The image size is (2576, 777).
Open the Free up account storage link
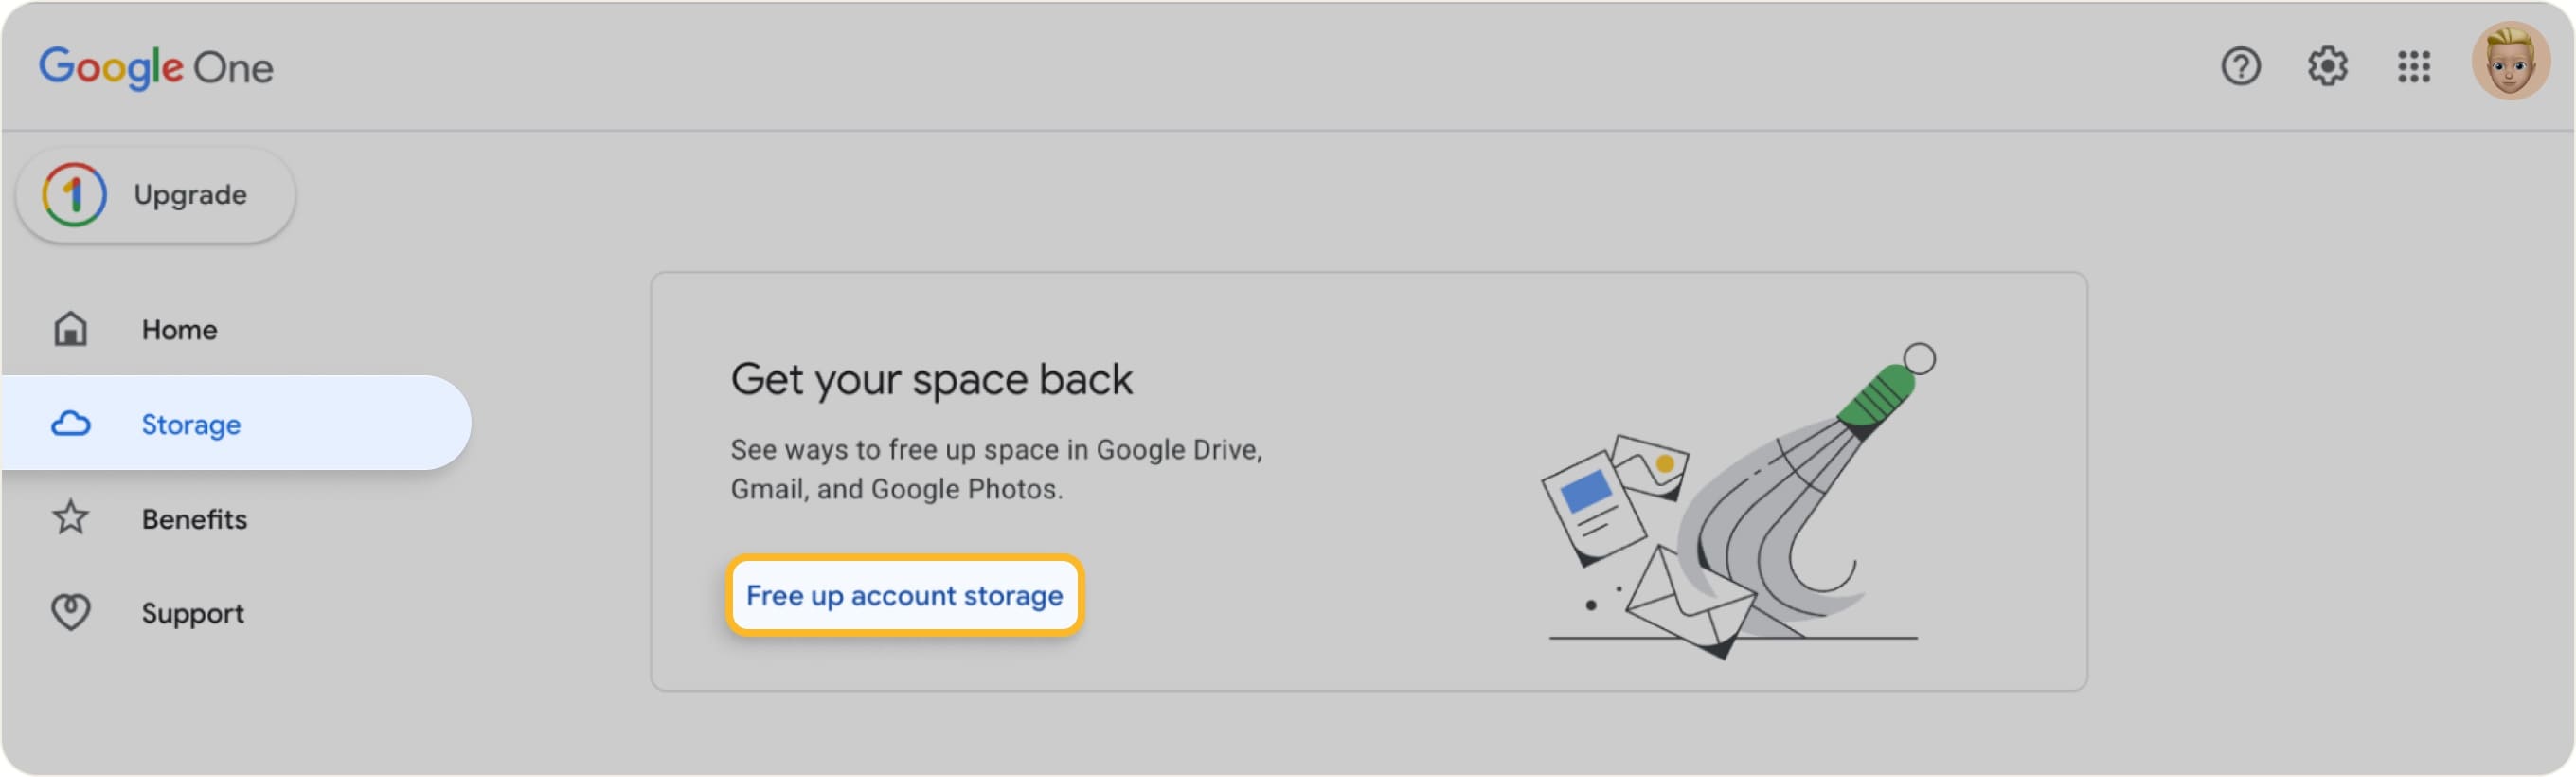pos(903,595)
